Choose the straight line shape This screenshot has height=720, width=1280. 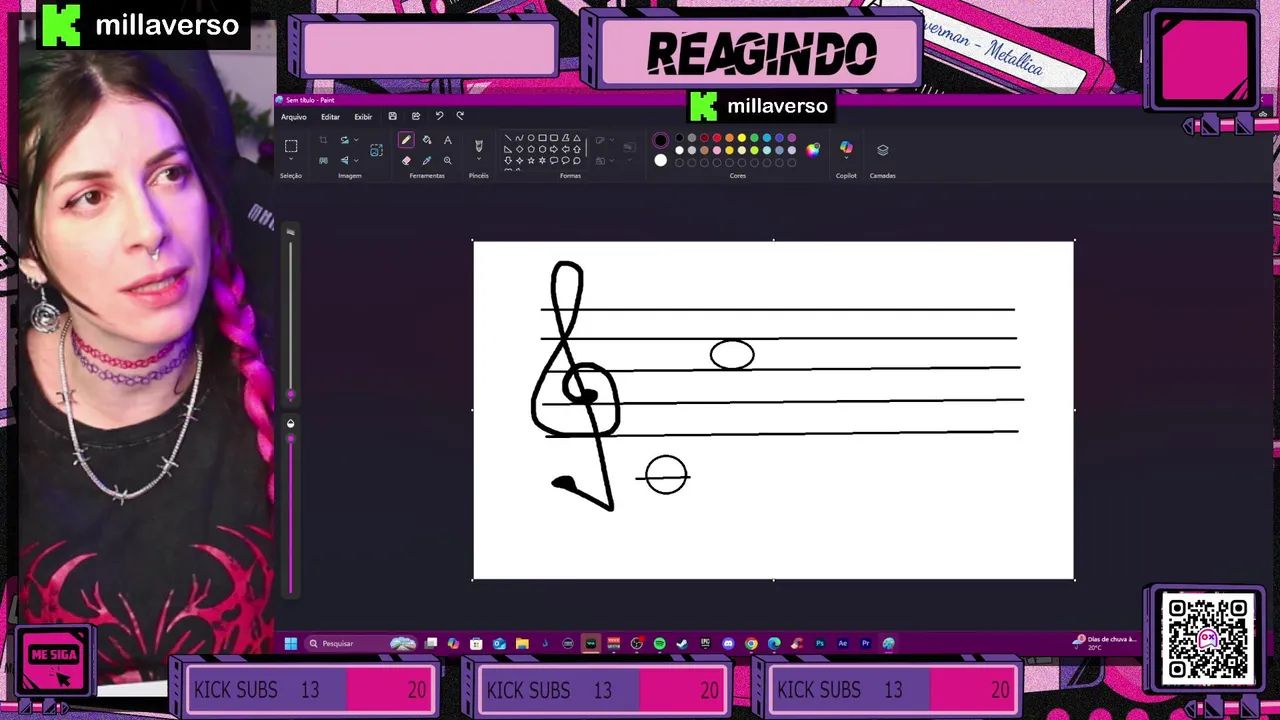coord(508,138)
